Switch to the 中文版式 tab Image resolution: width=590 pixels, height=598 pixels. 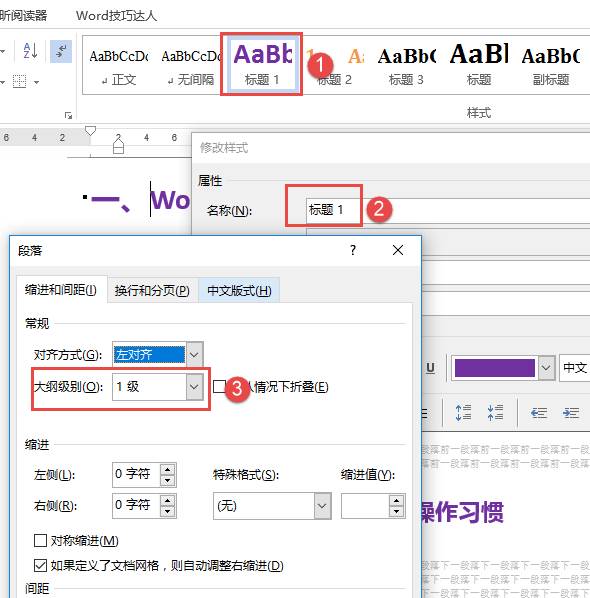coord(239,291)
